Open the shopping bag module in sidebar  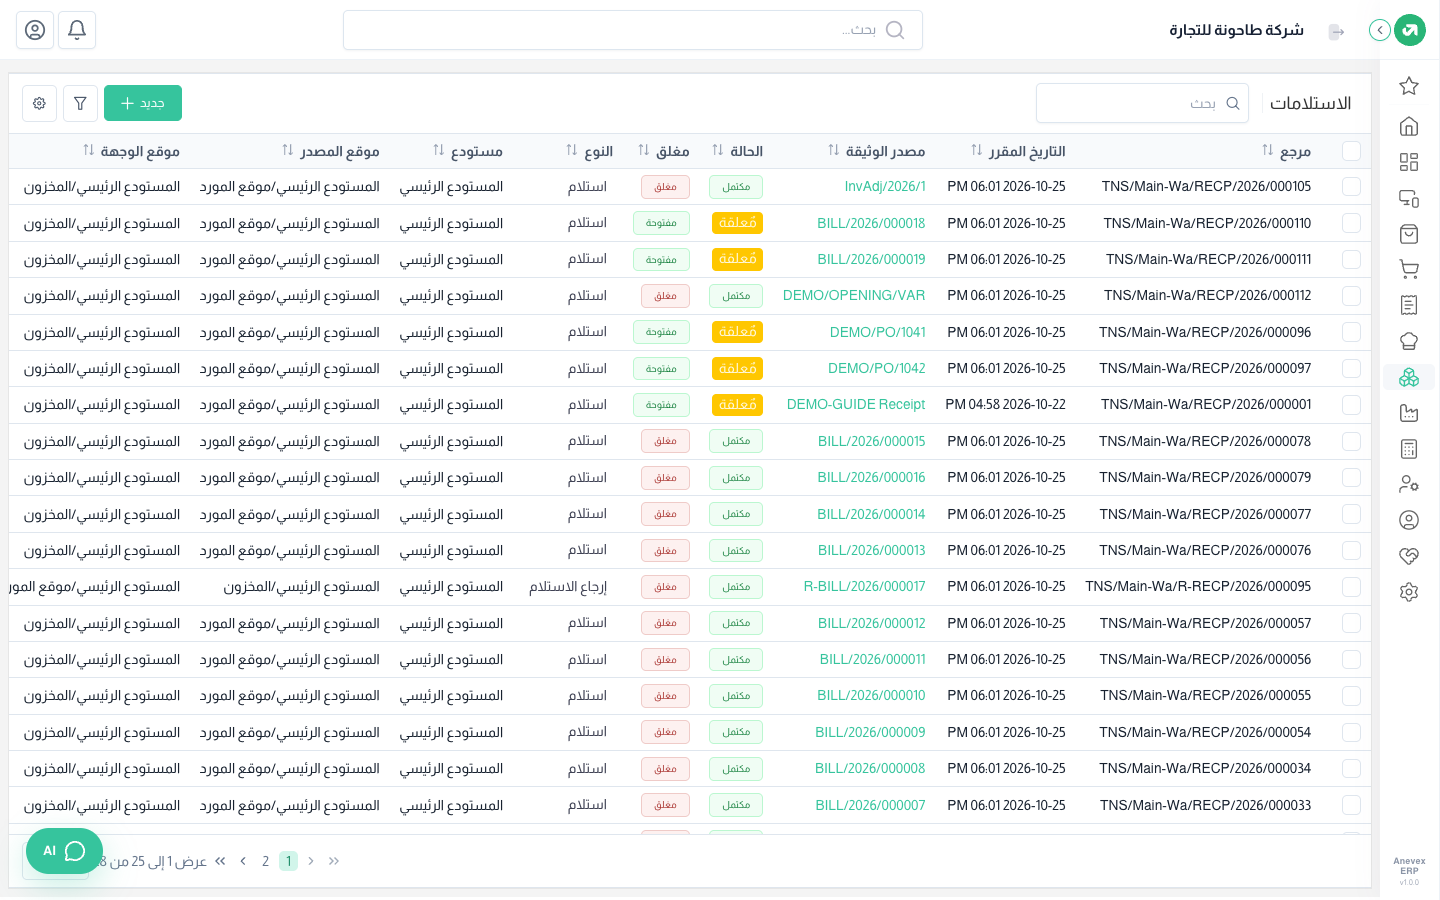point(1409,234)
